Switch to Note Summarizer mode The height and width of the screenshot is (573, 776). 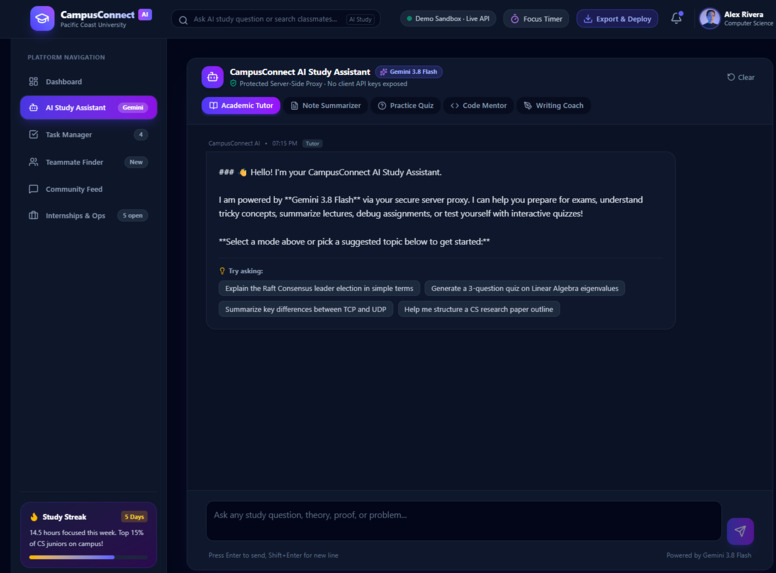tap(326, 105)
